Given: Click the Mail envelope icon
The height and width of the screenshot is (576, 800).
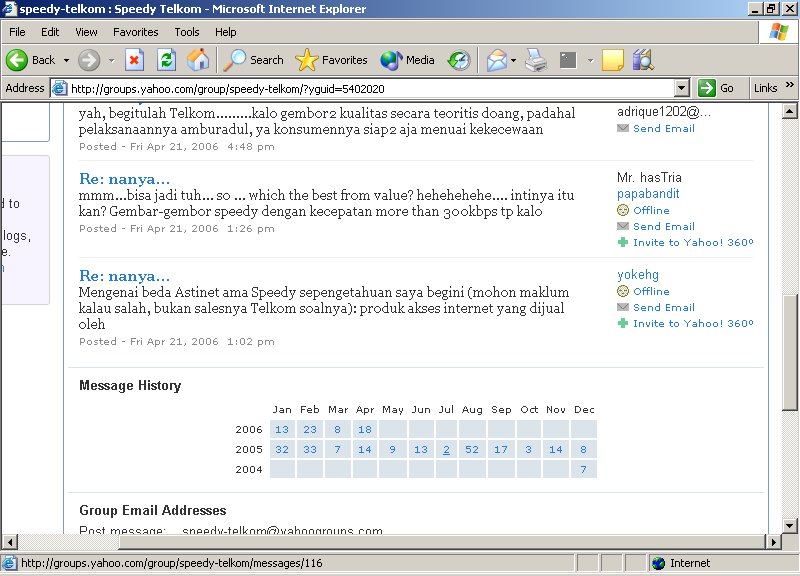Looking at the screenshot, I should pos(496,61).
